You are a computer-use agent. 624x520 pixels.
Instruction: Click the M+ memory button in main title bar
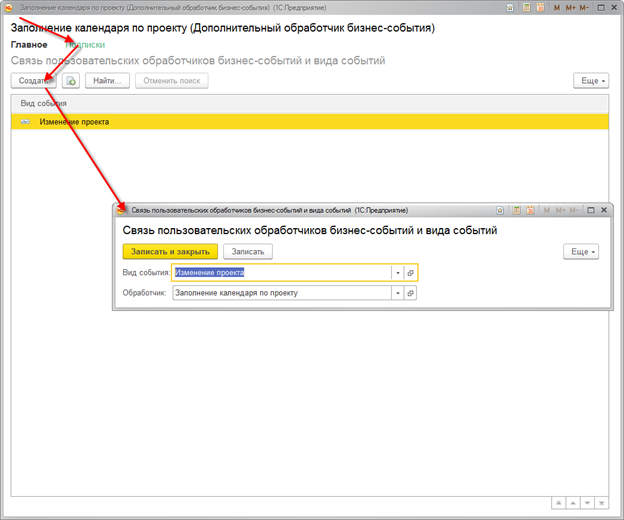point(571,7)
